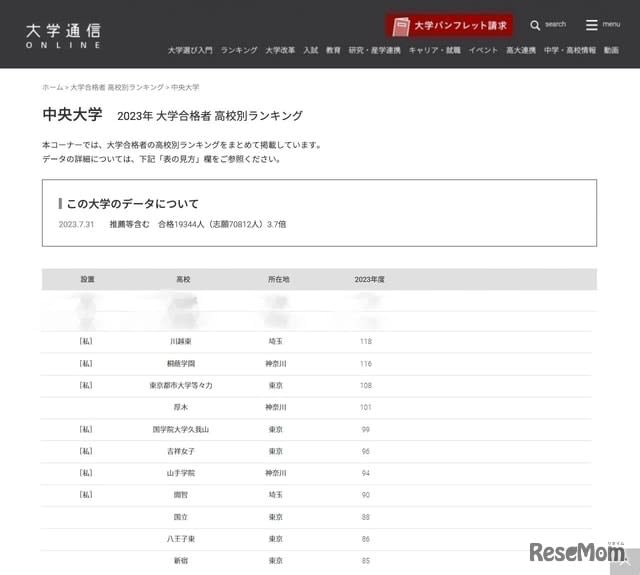The image size is (640, 575).
Task: Select 桐蔭学園 school name cell
Action: point(181,363)
